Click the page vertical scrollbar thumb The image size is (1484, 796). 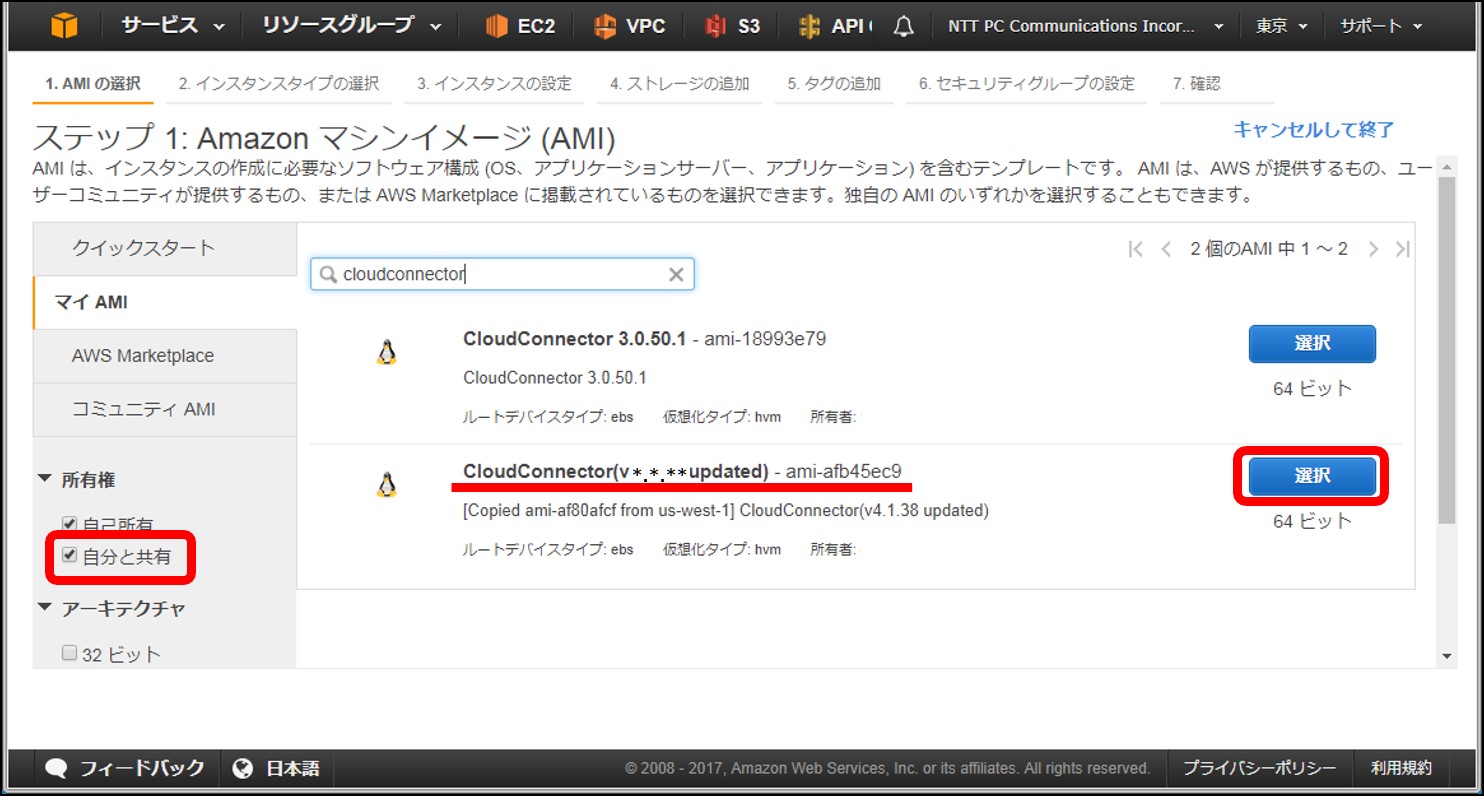(x=1446, y=350)
